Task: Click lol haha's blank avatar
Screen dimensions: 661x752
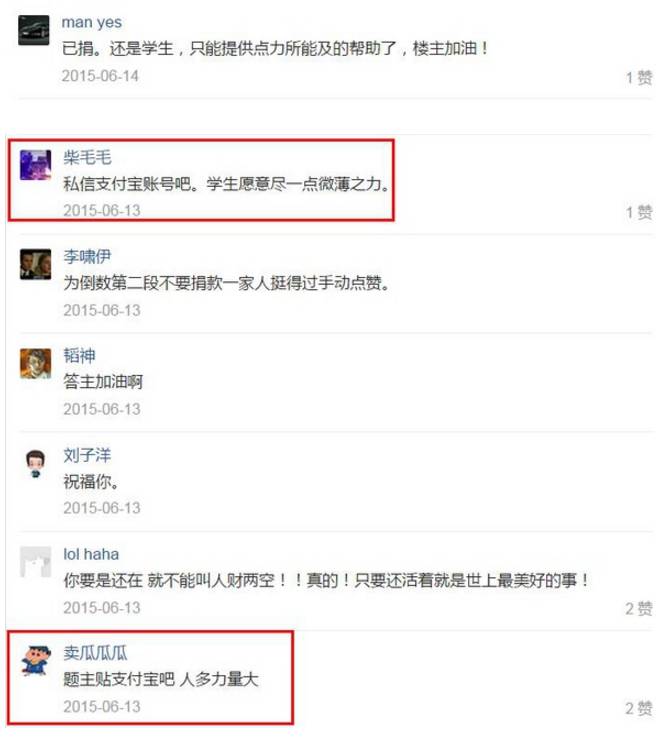Action: coord(35,562)
